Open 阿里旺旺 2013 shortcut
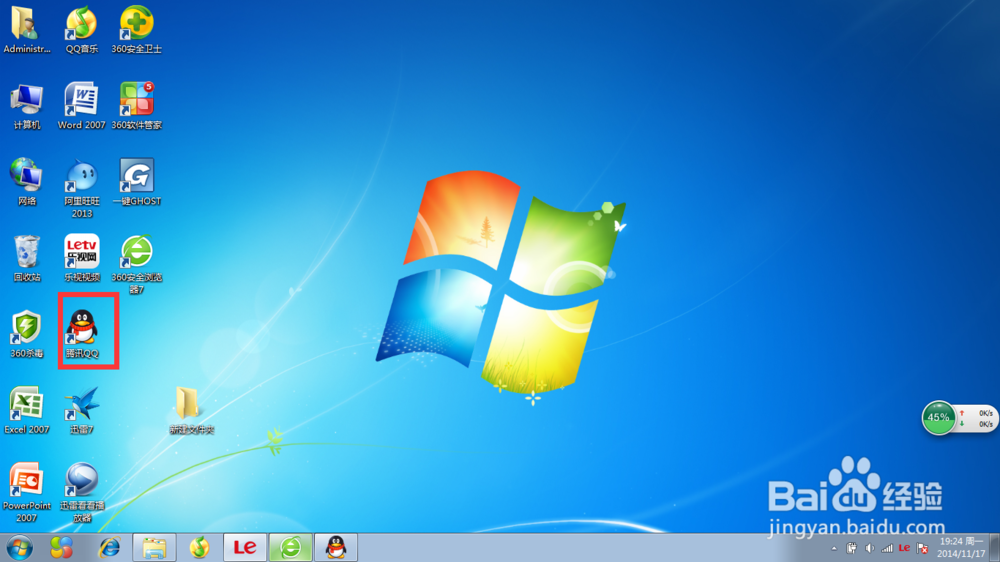 click(x=82, y=188)
